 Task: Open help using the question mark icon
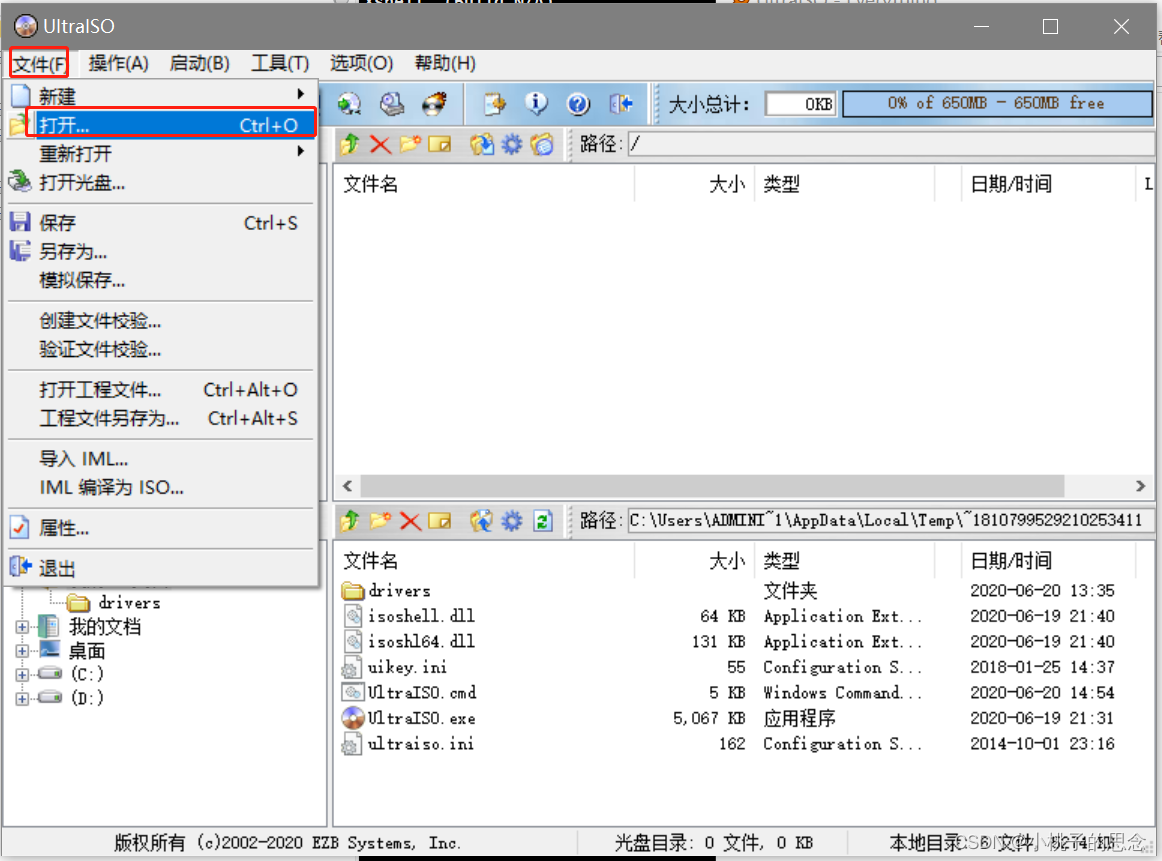[578, 104]
